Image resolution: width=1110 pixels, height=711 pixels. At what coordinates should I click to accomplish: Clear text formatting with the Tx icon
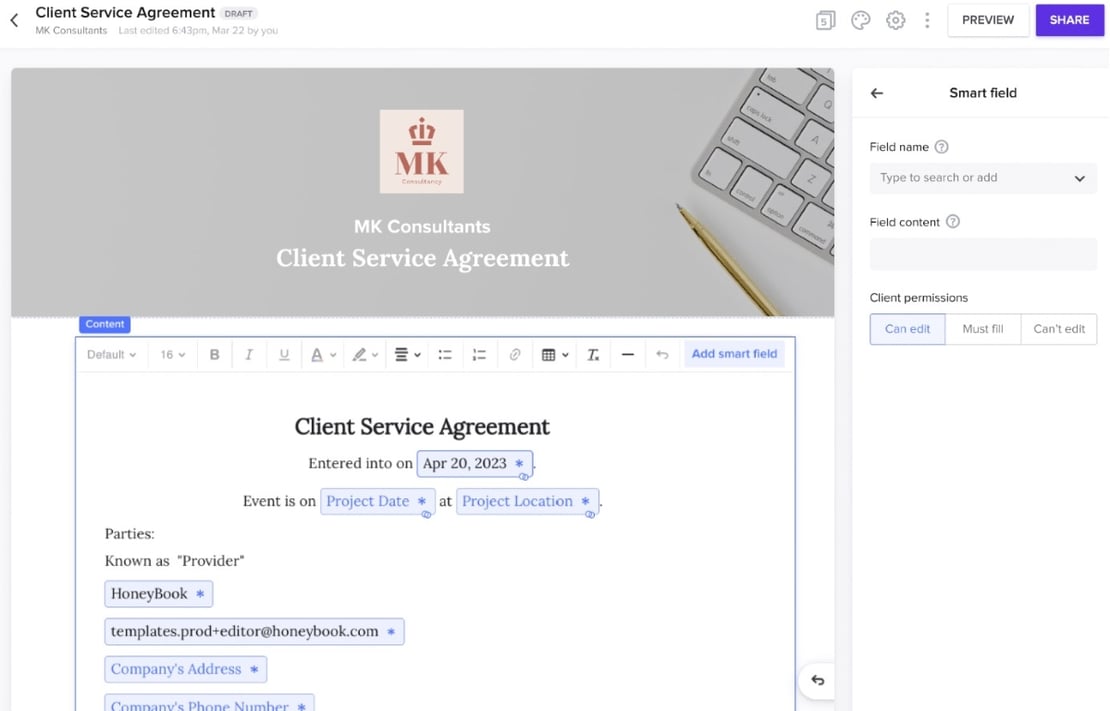click(594, 354)
